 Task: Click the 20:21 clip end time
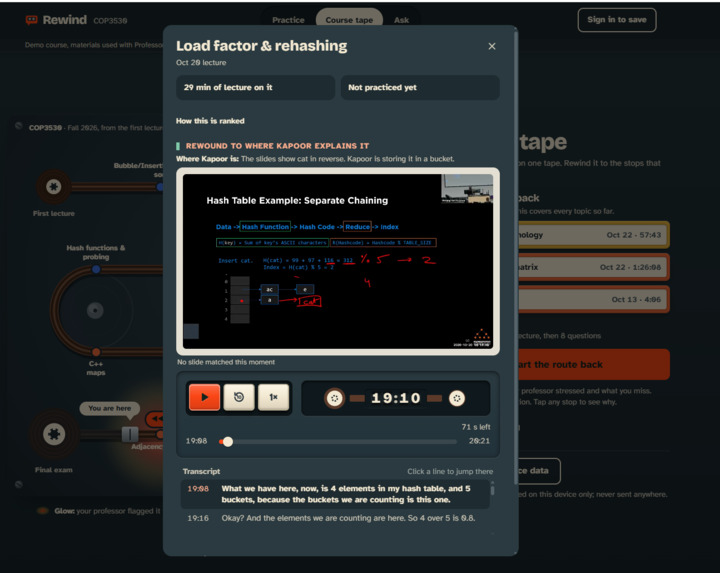(x=479, y=441)
